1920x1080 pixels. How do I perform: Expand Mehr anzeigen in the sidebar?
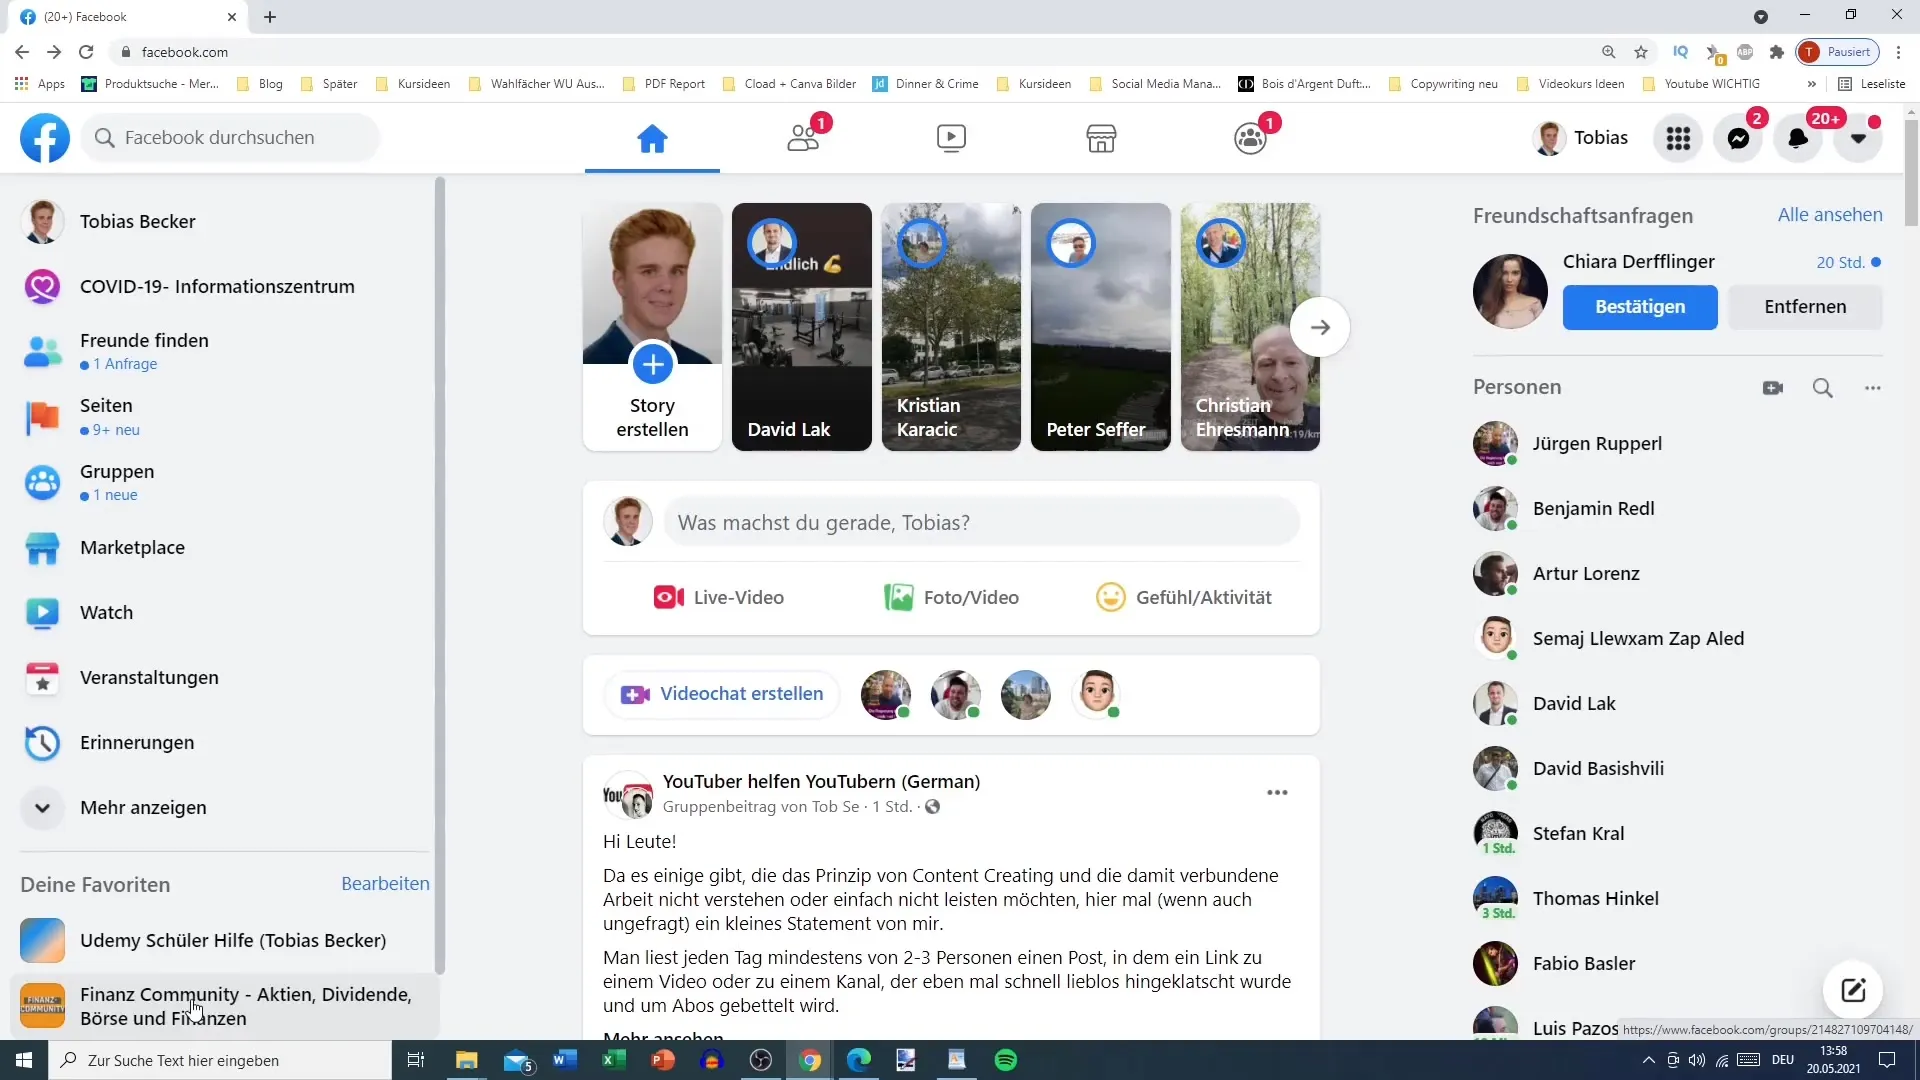224,808
